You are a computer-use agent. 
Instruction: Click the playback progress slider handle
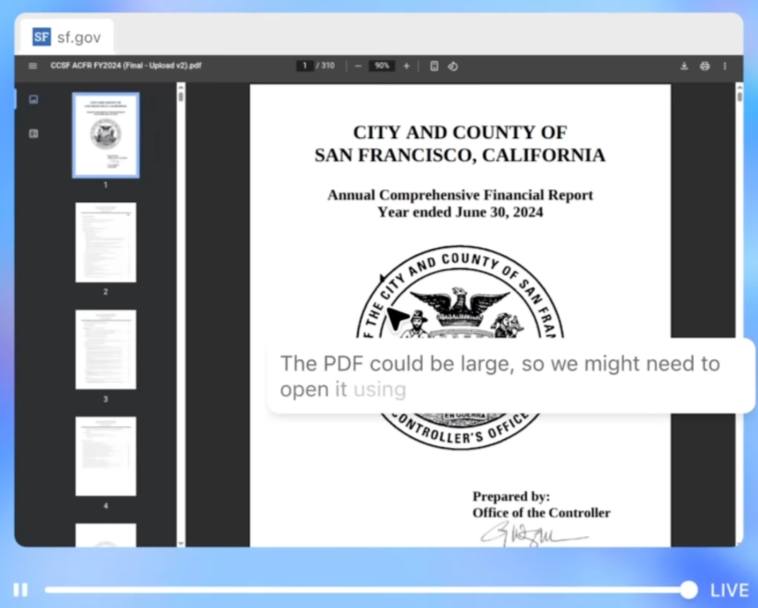click(x=688, y=590)
